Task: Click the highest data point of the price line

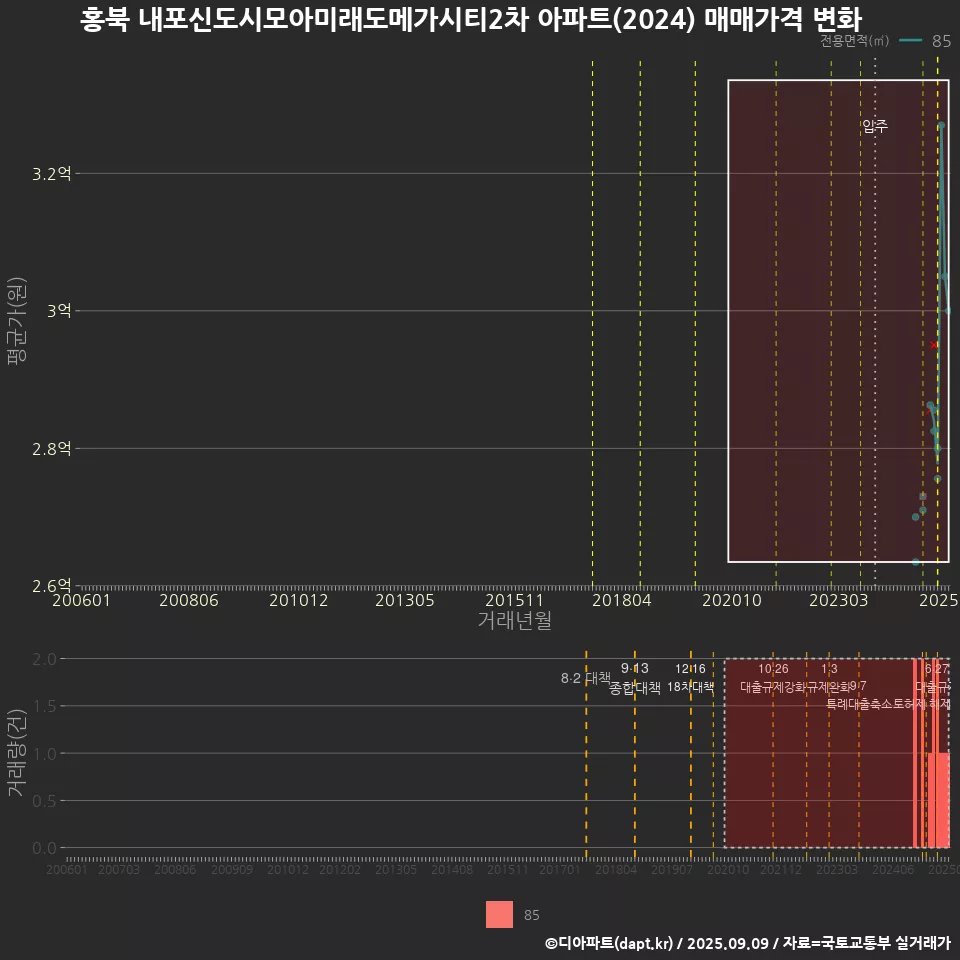Action: tap(941, 126)
